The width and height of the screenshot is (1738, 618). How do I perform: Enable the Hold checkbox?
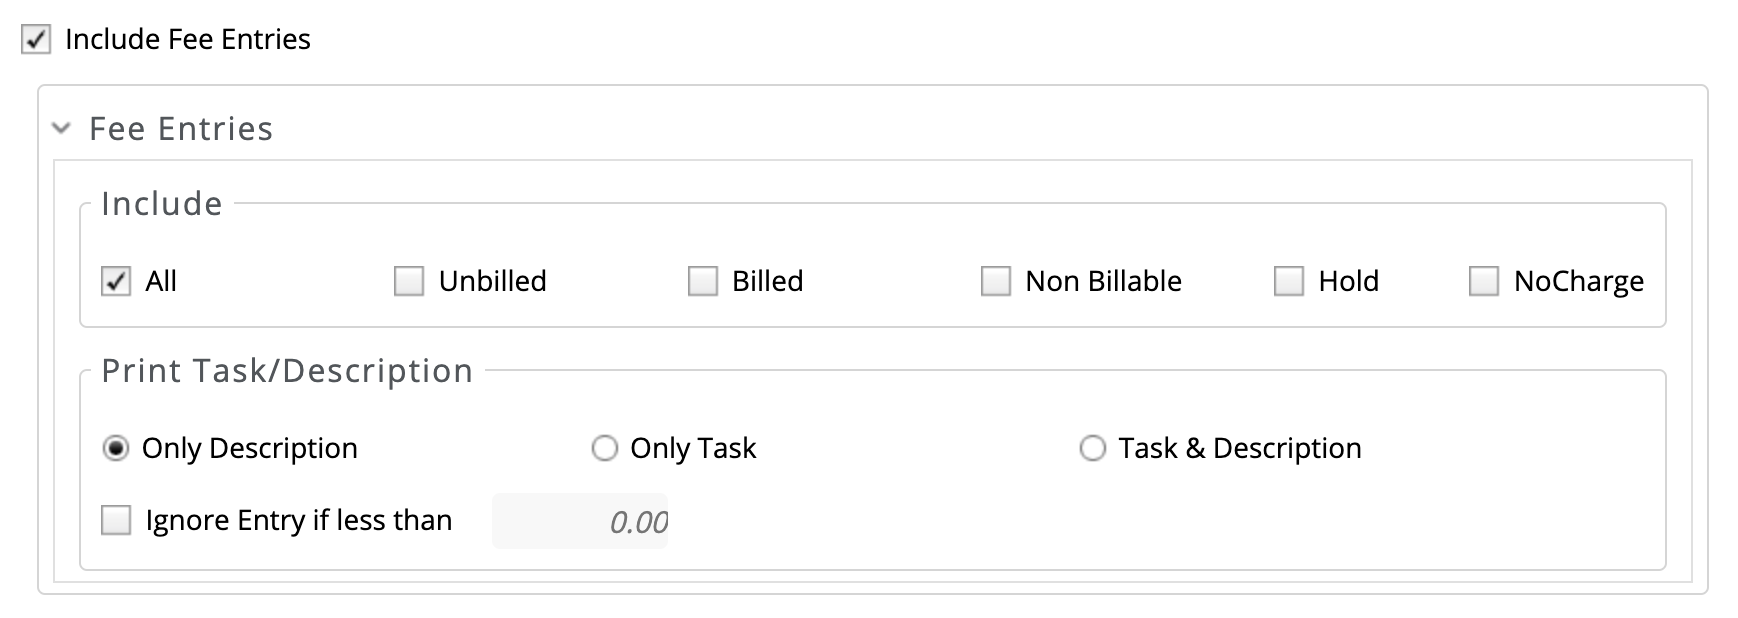coord(1289,281)
